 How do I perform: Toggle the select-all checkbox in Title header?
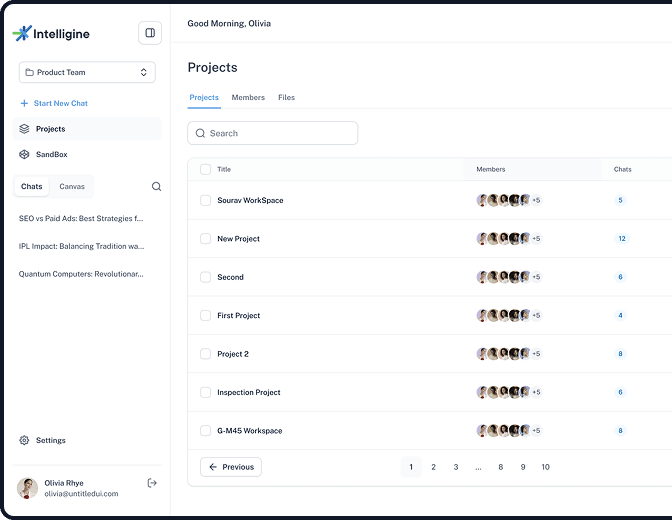(x=206, y=169)
